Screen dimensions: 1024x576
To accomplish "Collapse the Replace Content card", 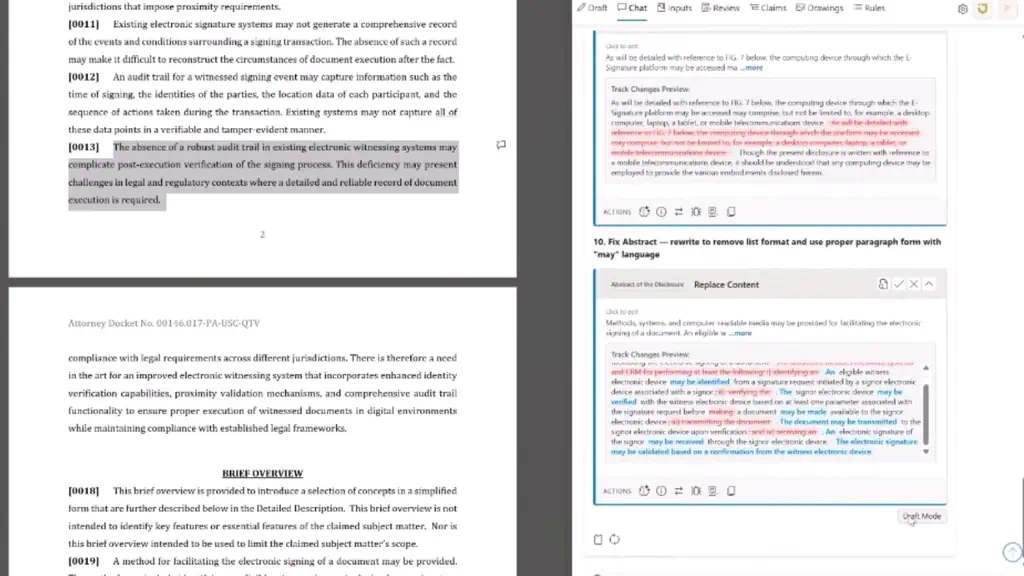I will tap(929, 284).
